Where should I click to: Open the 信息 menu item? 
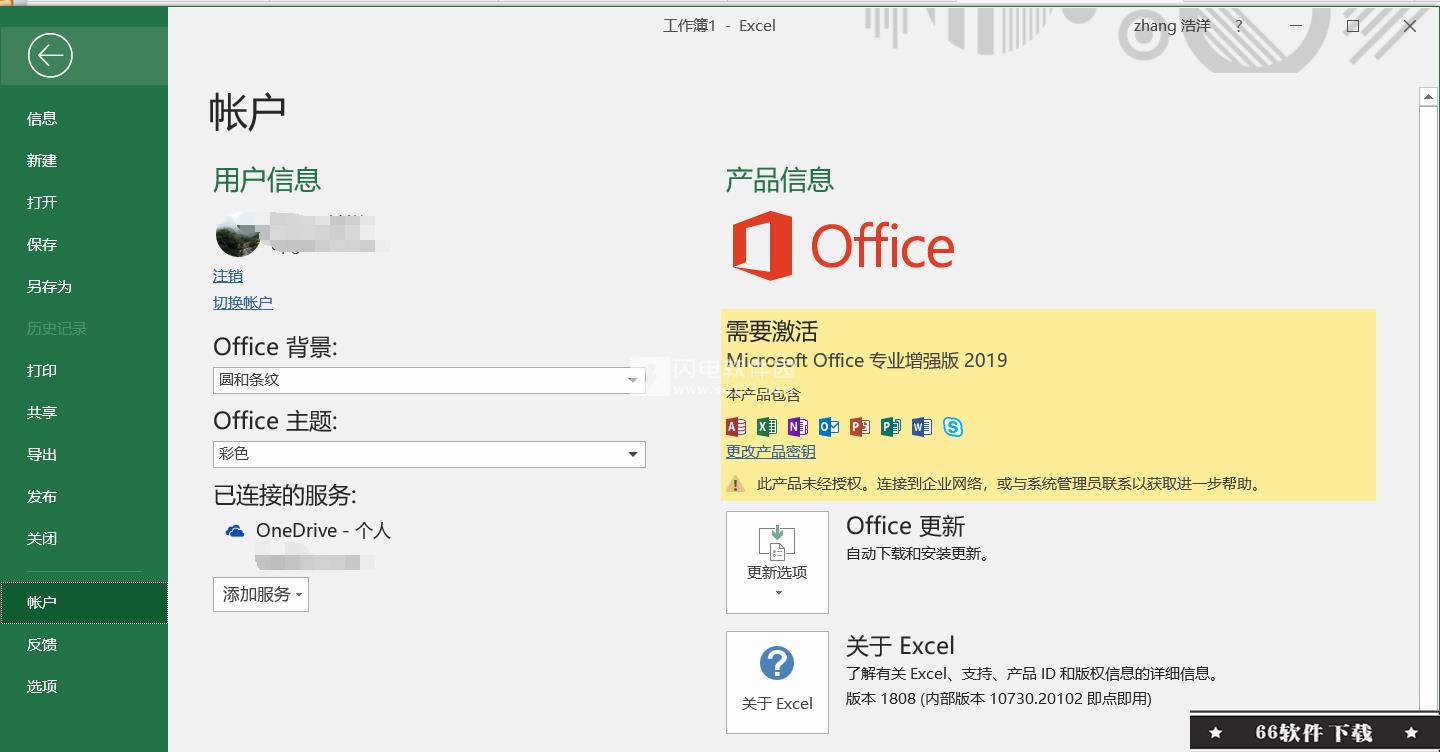(84, 118)
